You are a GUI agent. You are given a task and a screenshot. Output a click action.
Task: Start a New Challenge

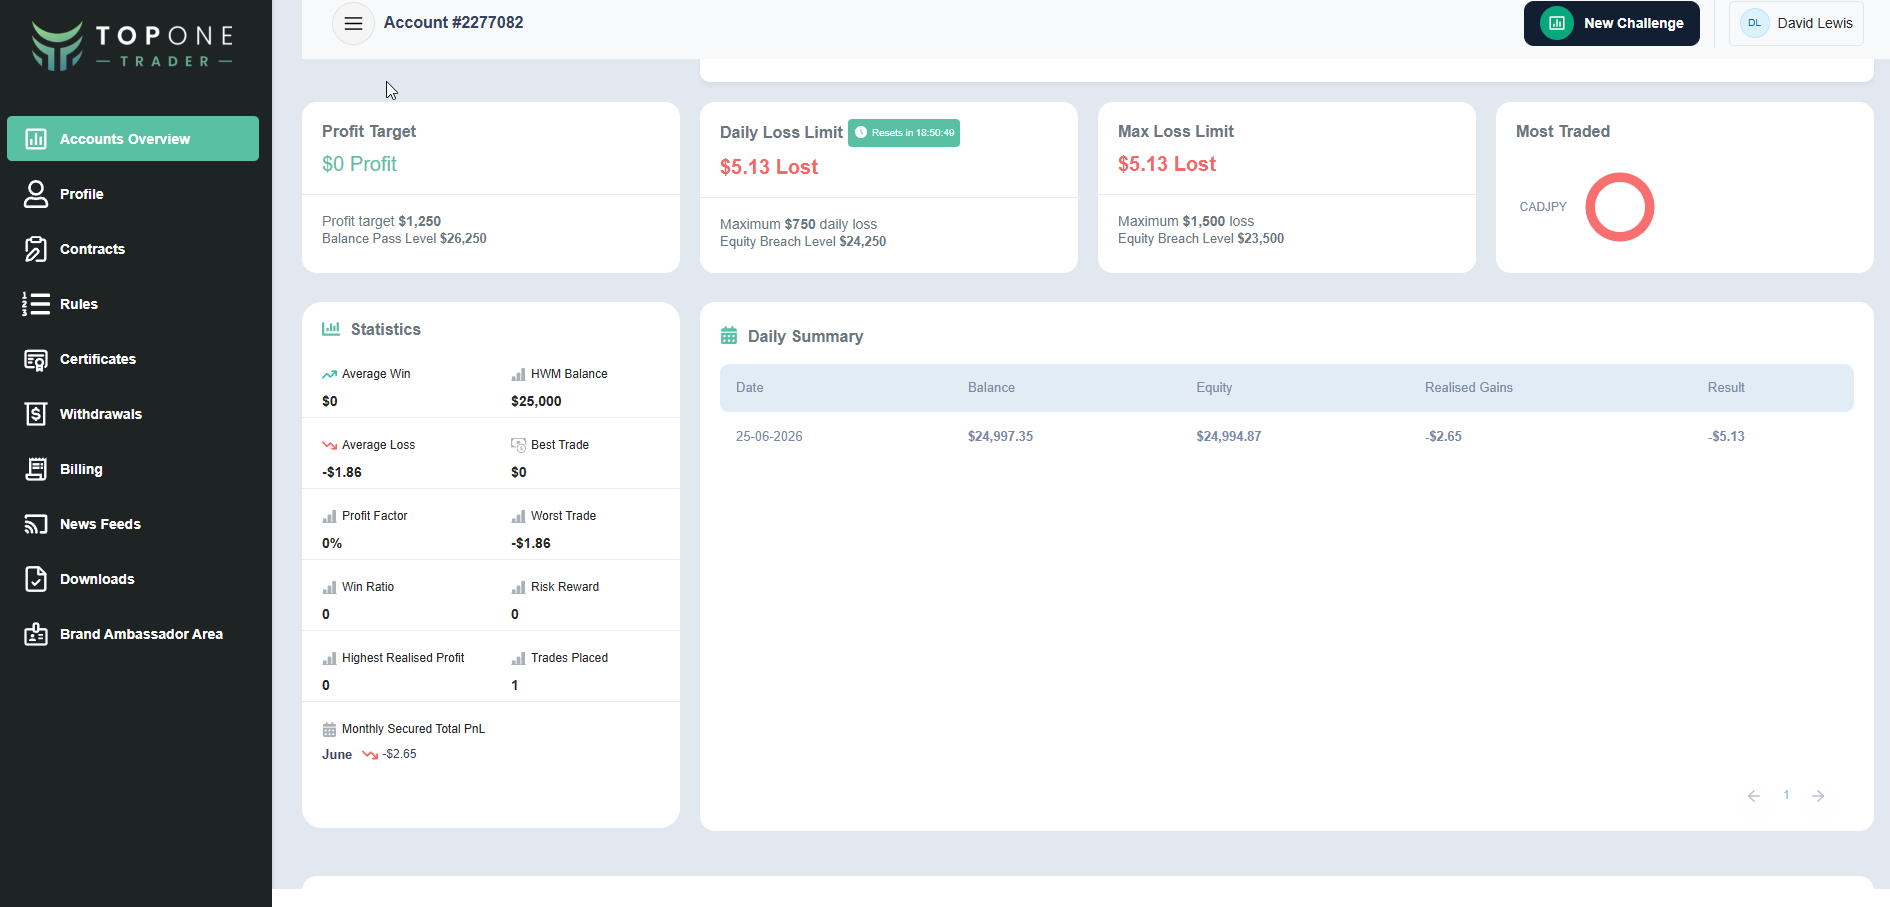1612,23
